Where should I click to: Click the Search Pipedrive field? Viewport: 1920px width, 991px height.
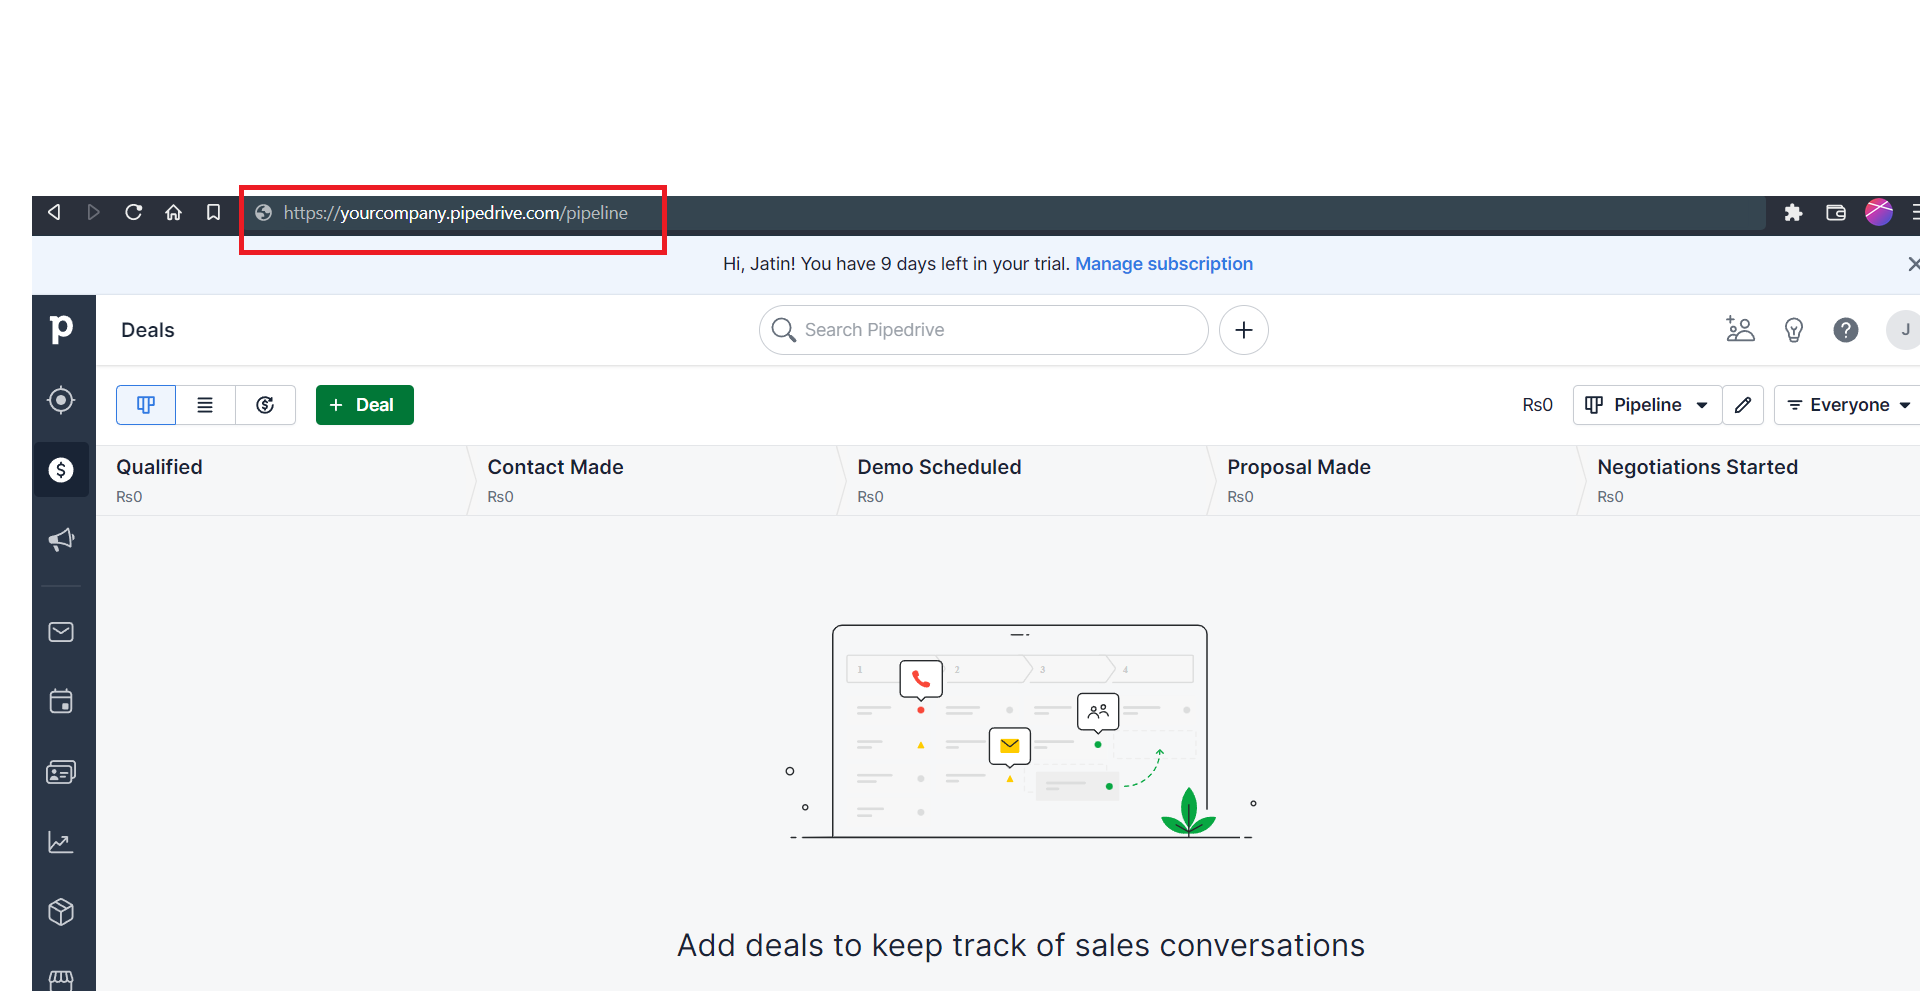[x=985, y=330]
